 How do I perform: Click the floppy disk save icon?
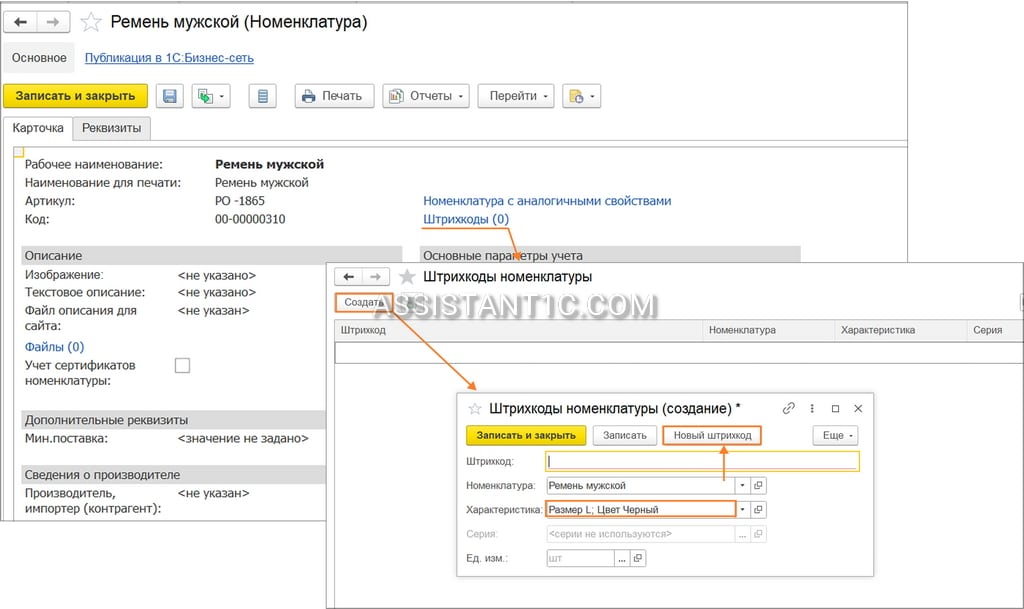(170, 96)
